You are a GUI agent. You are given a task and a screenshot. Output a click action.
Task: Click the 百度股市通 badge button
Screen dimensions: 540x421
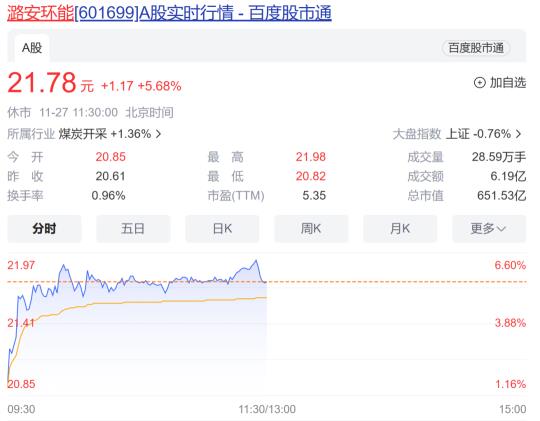476,48
